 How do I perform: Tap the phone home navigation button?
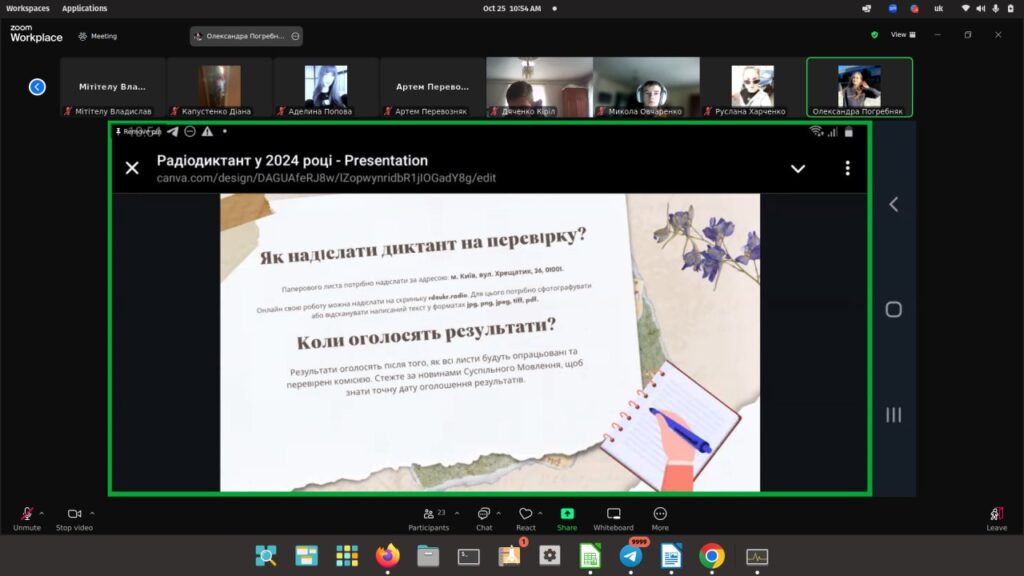(893, 310)
